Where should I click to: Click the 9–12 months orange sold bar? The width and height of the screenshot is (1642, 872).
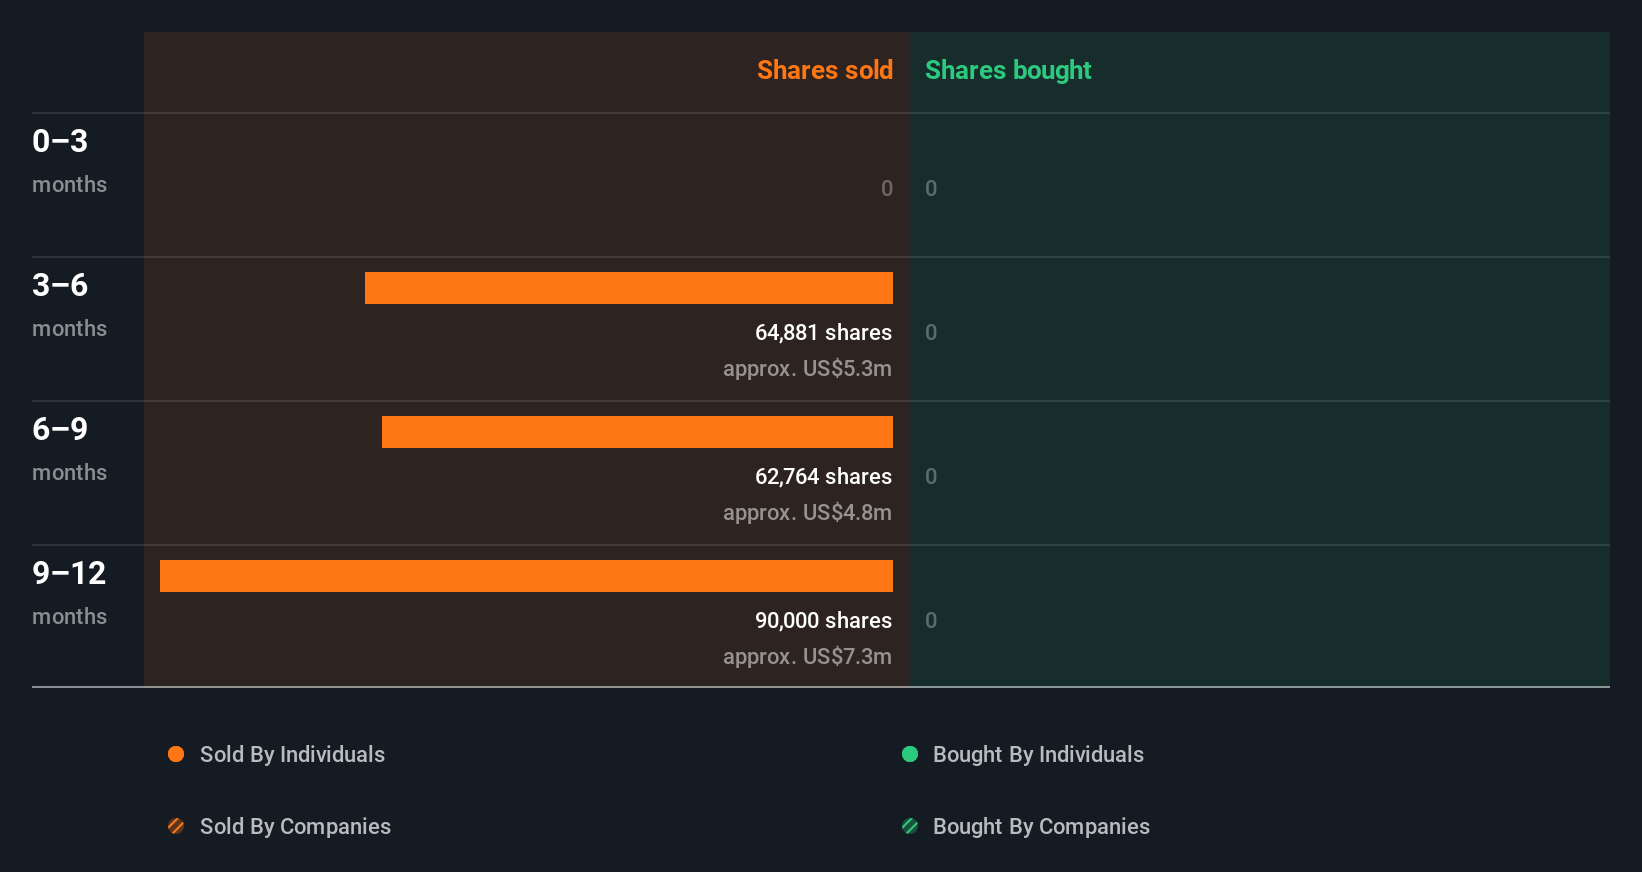(526, 576)
